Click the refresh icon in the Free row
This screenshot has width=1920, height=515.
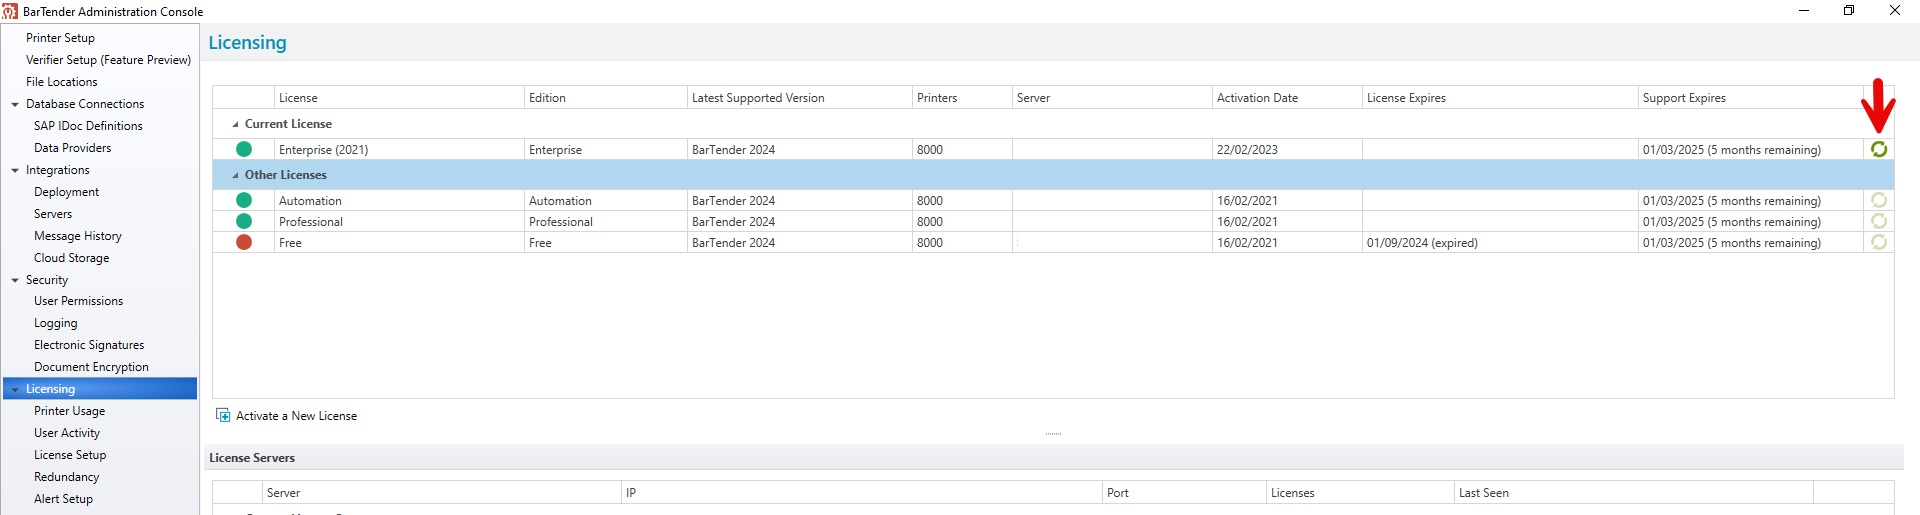[x=1879, y=242]
